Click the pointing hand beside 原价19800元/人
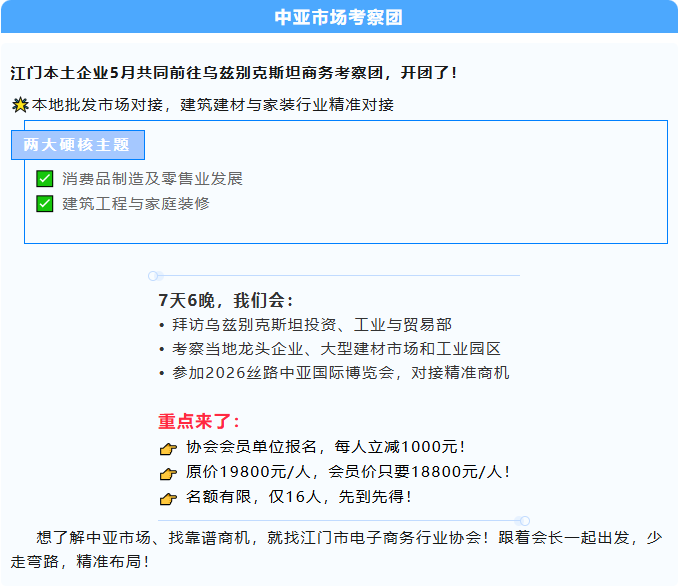The width and height of the screenshot is (680, 587). point(168,473)
